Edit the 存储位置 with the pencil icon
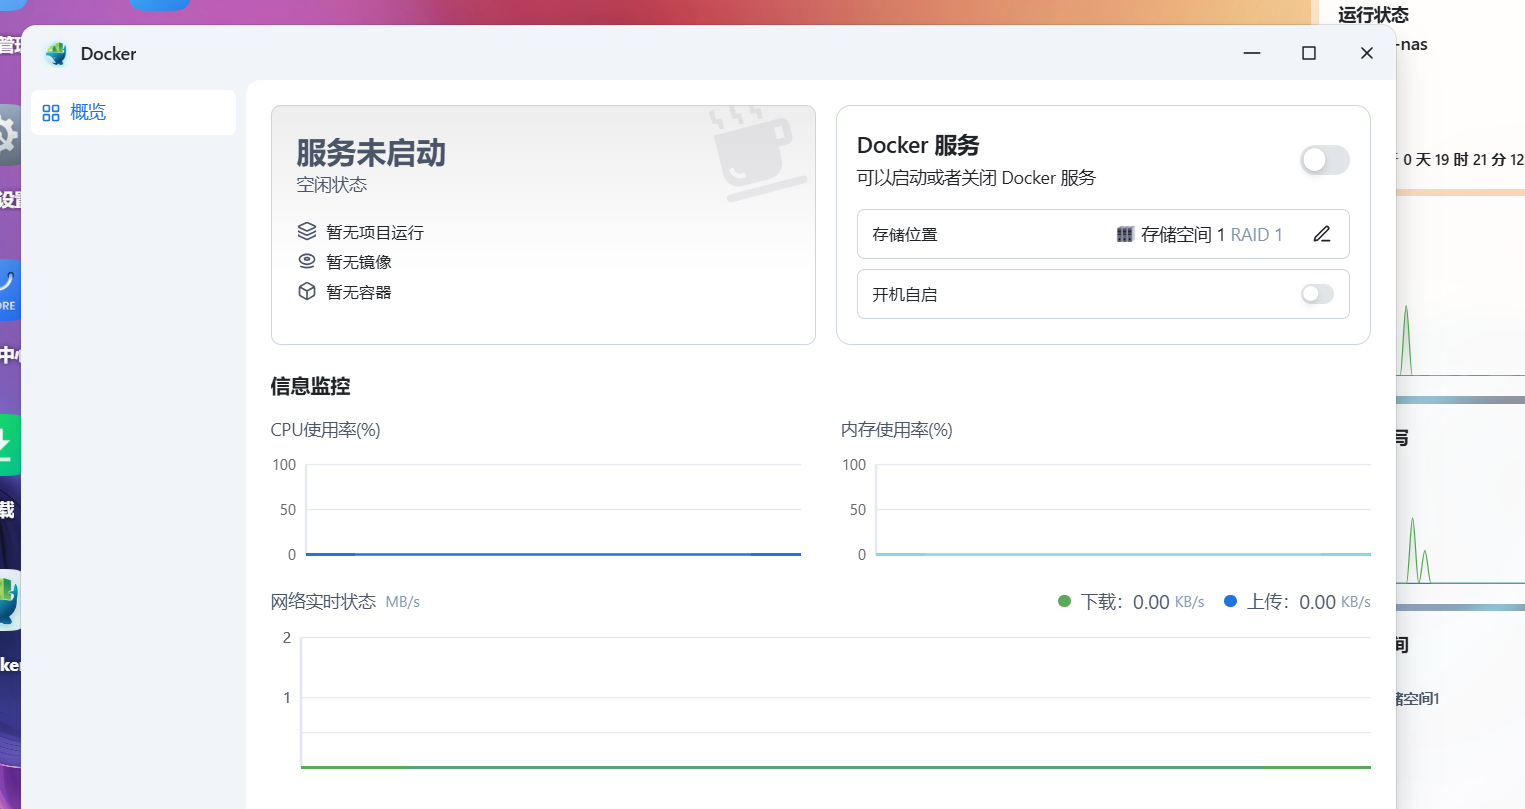The image size is (1525, 809). click(x=1322, y=234)
